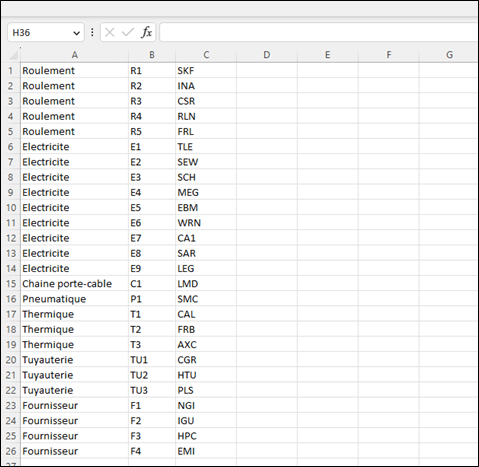Click cell containing IGU
This screenshot has height=467, width=479.
click(x=206, y=421)
